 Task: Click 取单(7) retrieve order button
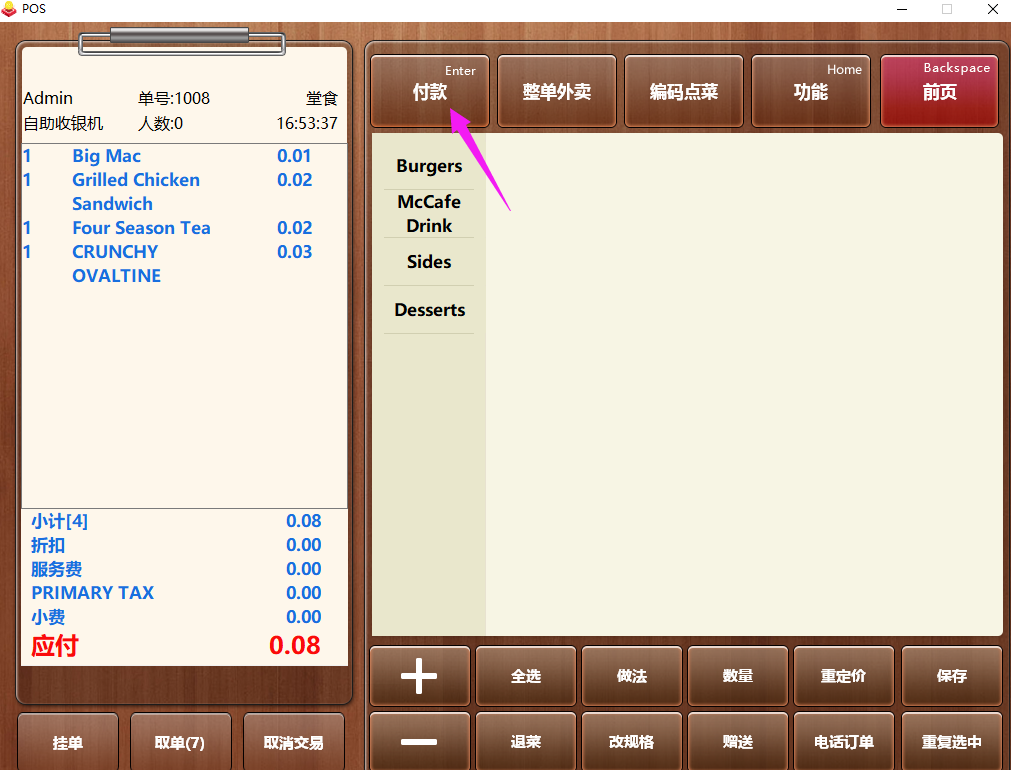pos(181,743)
